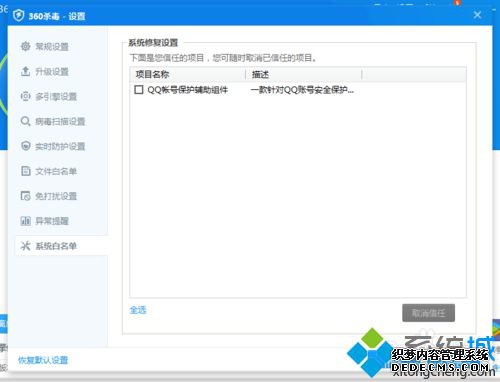Click the wrench icon beside 系统白名单
This screenshot has width=500, height=382.
(x=25, y=246)
